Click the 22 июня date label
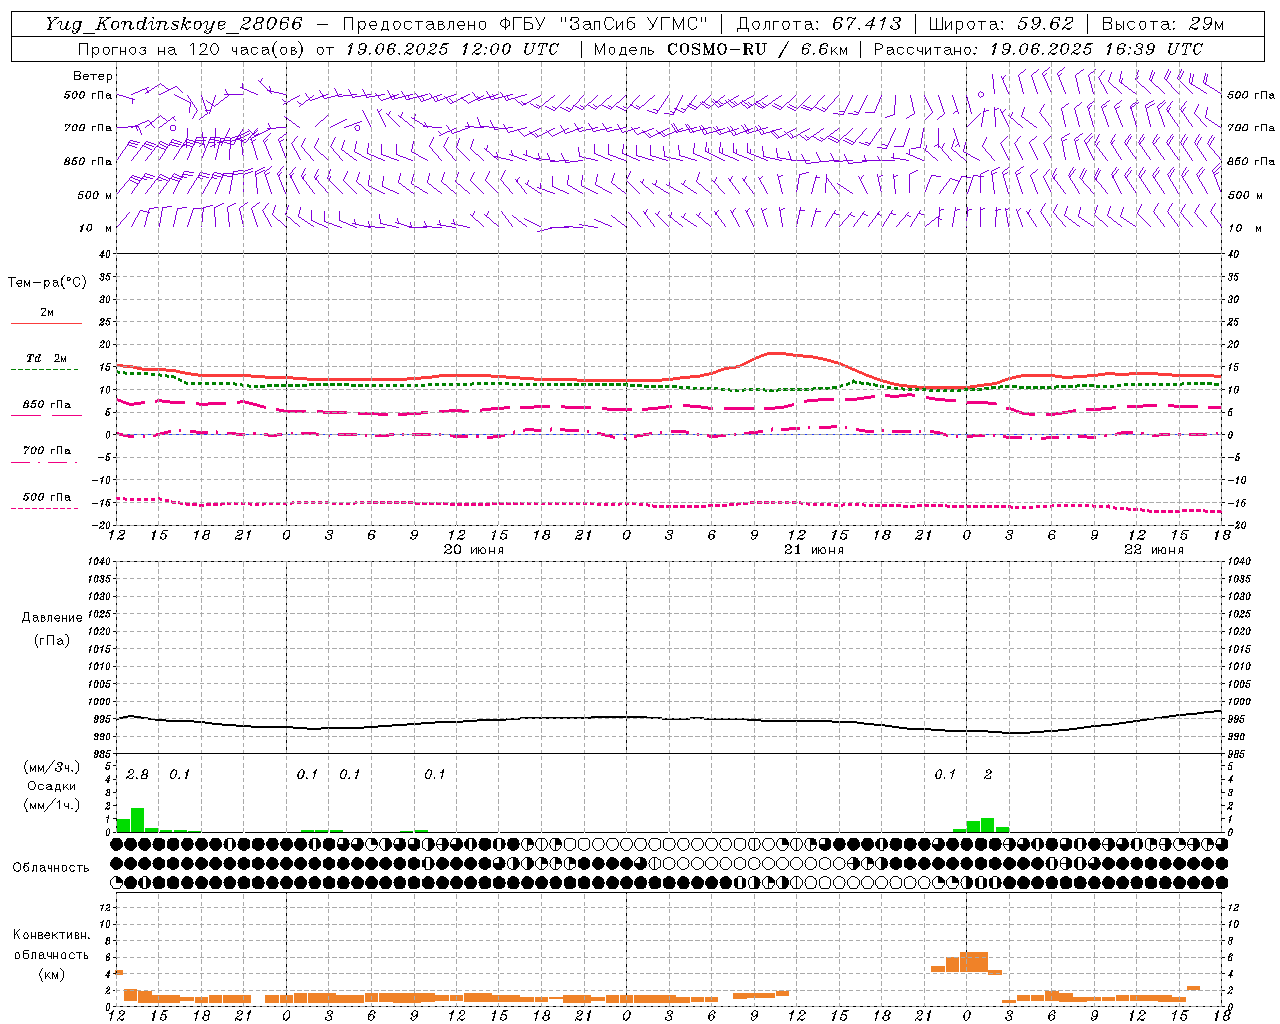The image size is (1280, 1024). tap(1154, 550)
